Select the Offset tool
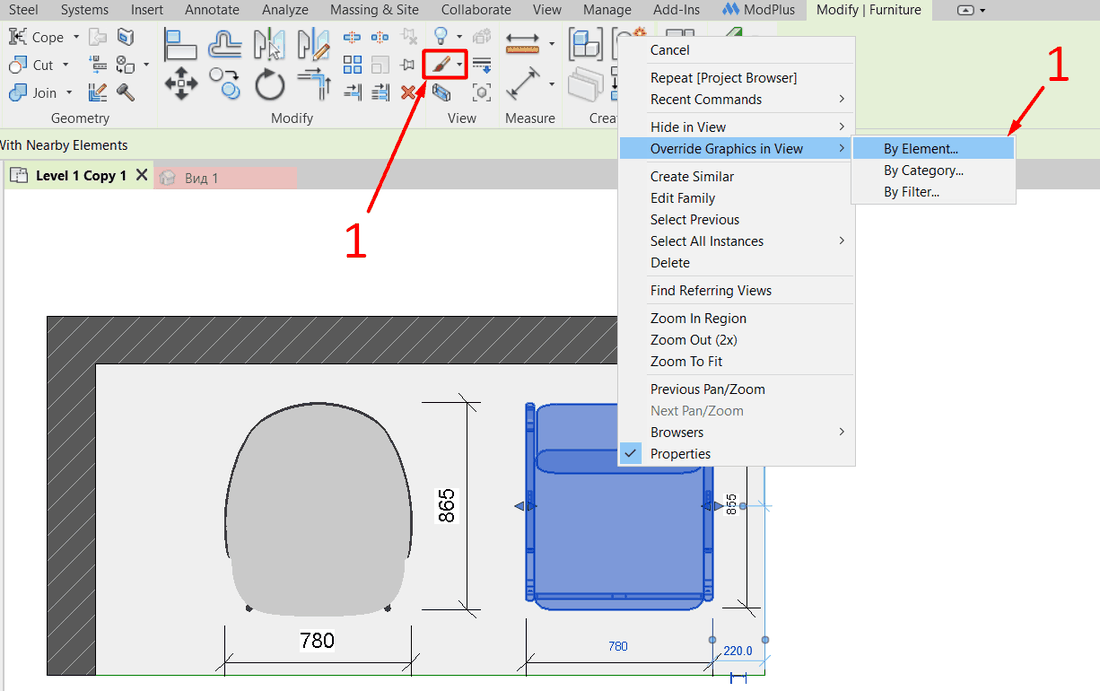The height and width of the screenshot is (691, 1100). click(x=225, y=45)
